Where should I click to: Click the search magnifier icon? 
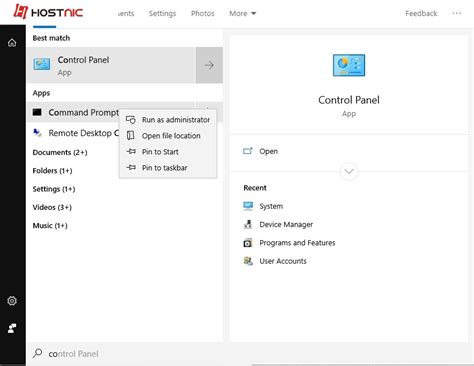point(37,353)
